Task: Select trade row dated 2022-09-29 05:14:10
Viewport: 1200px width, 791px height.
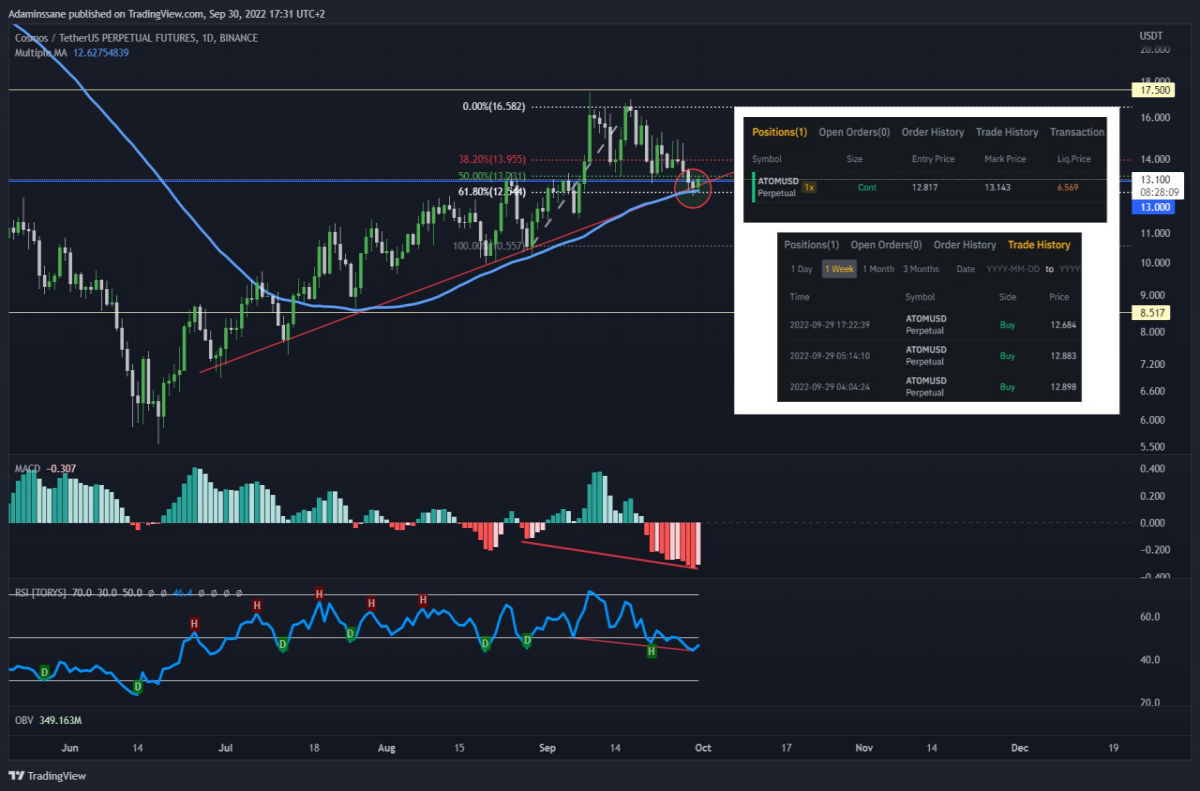Action: 929,355
